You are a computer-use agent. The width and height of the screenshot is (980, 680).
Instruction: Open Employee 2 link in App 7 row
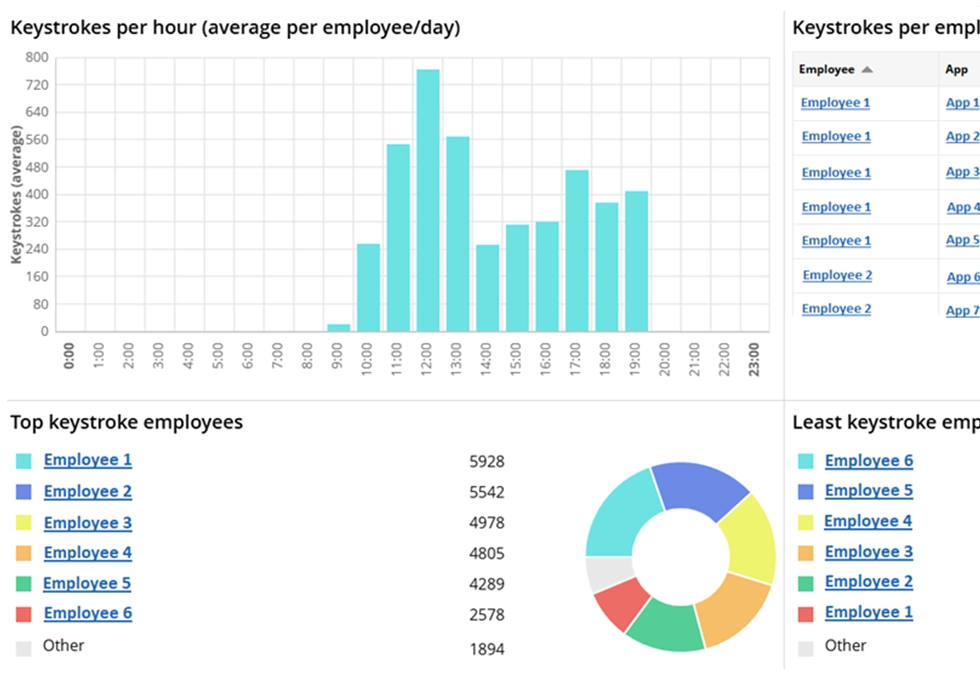point(836,309)
